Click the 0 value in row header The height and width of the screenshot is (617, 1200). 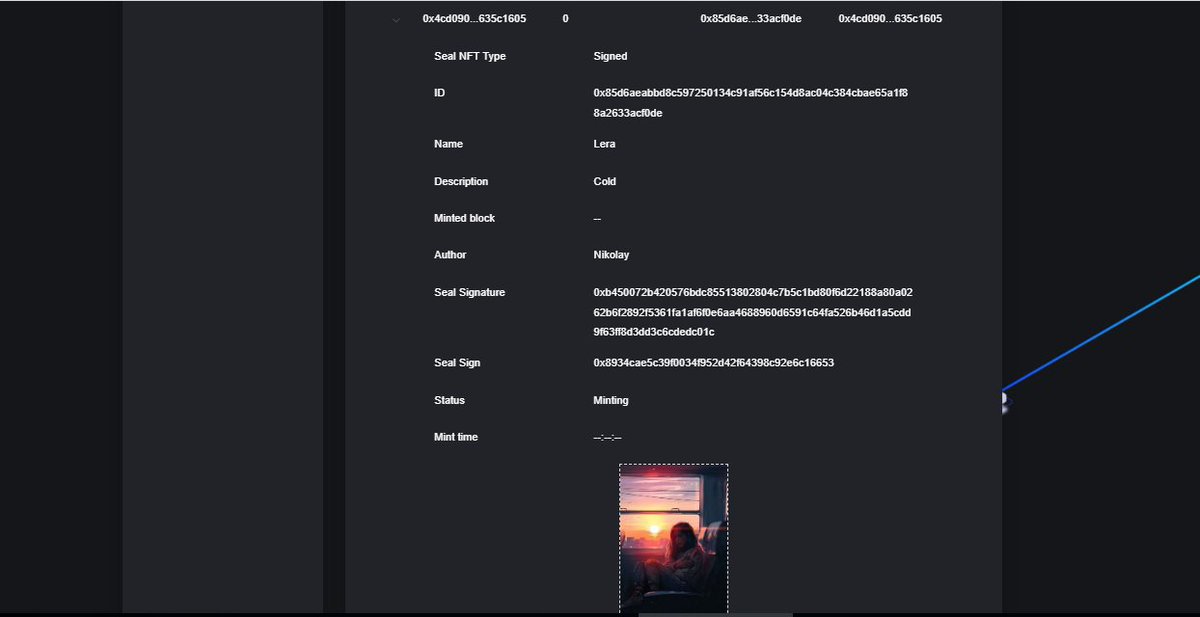tap(566, 19)
